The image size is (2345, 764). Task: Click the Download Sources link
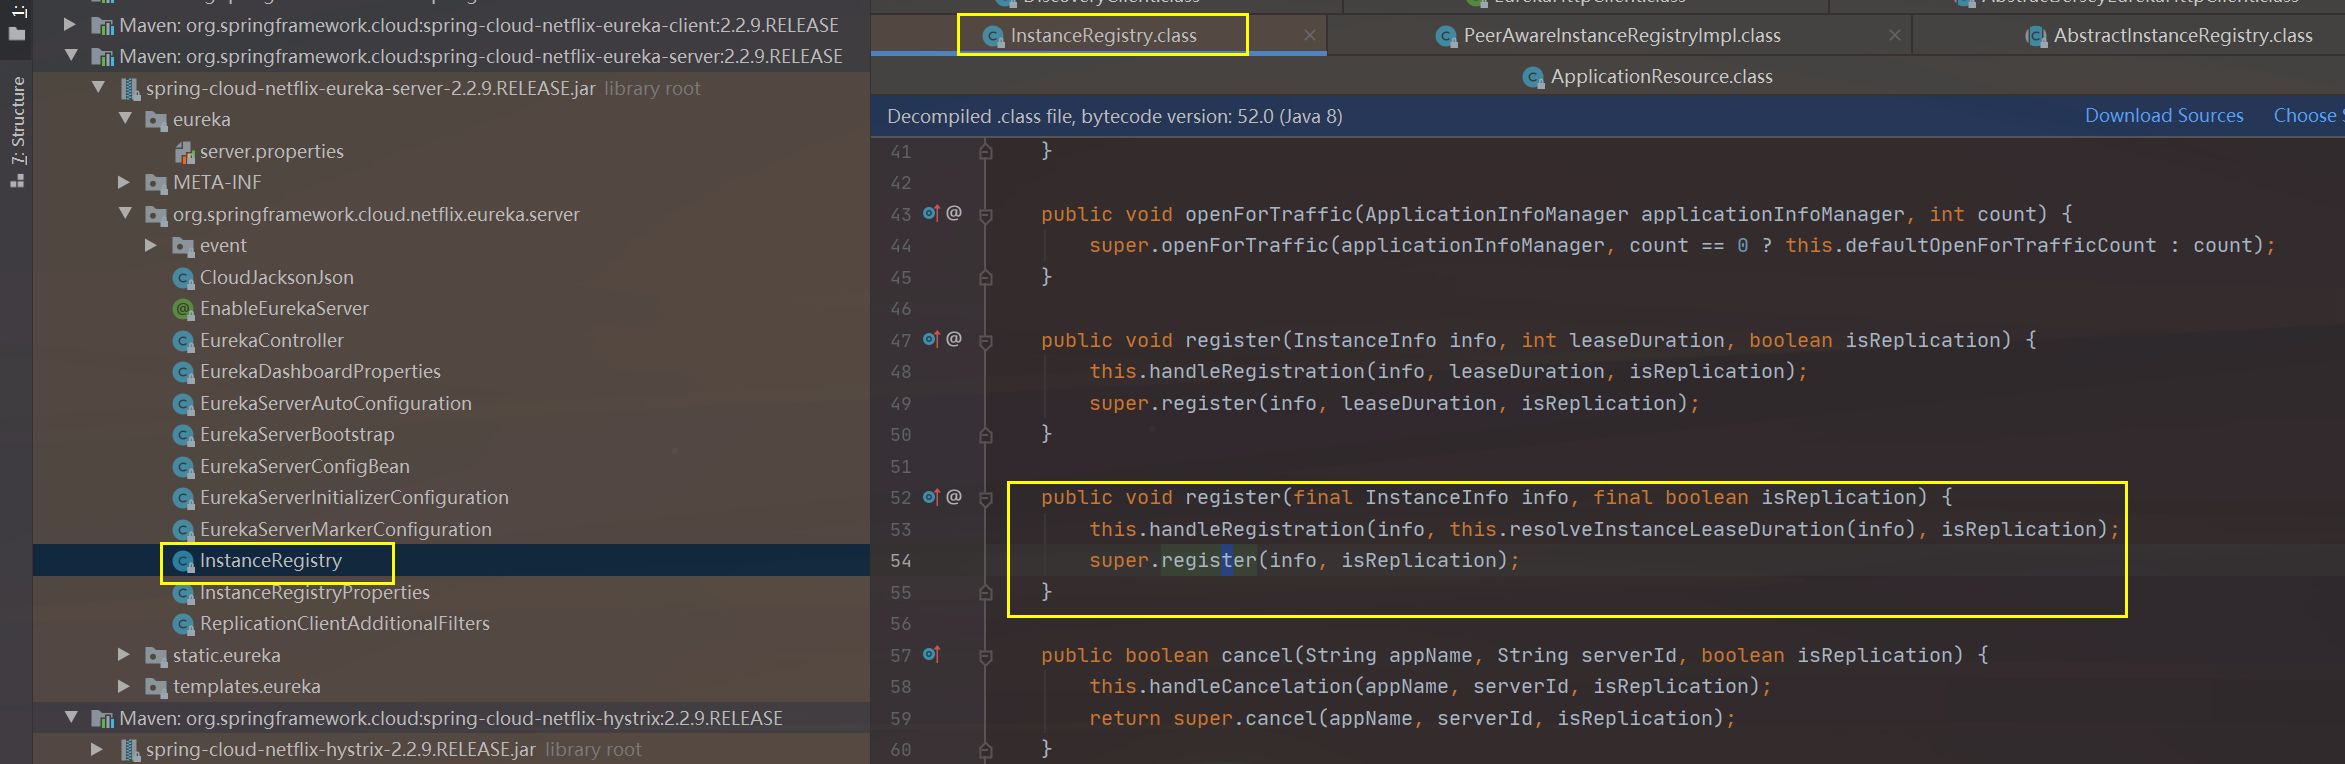tap(2164, 116)
